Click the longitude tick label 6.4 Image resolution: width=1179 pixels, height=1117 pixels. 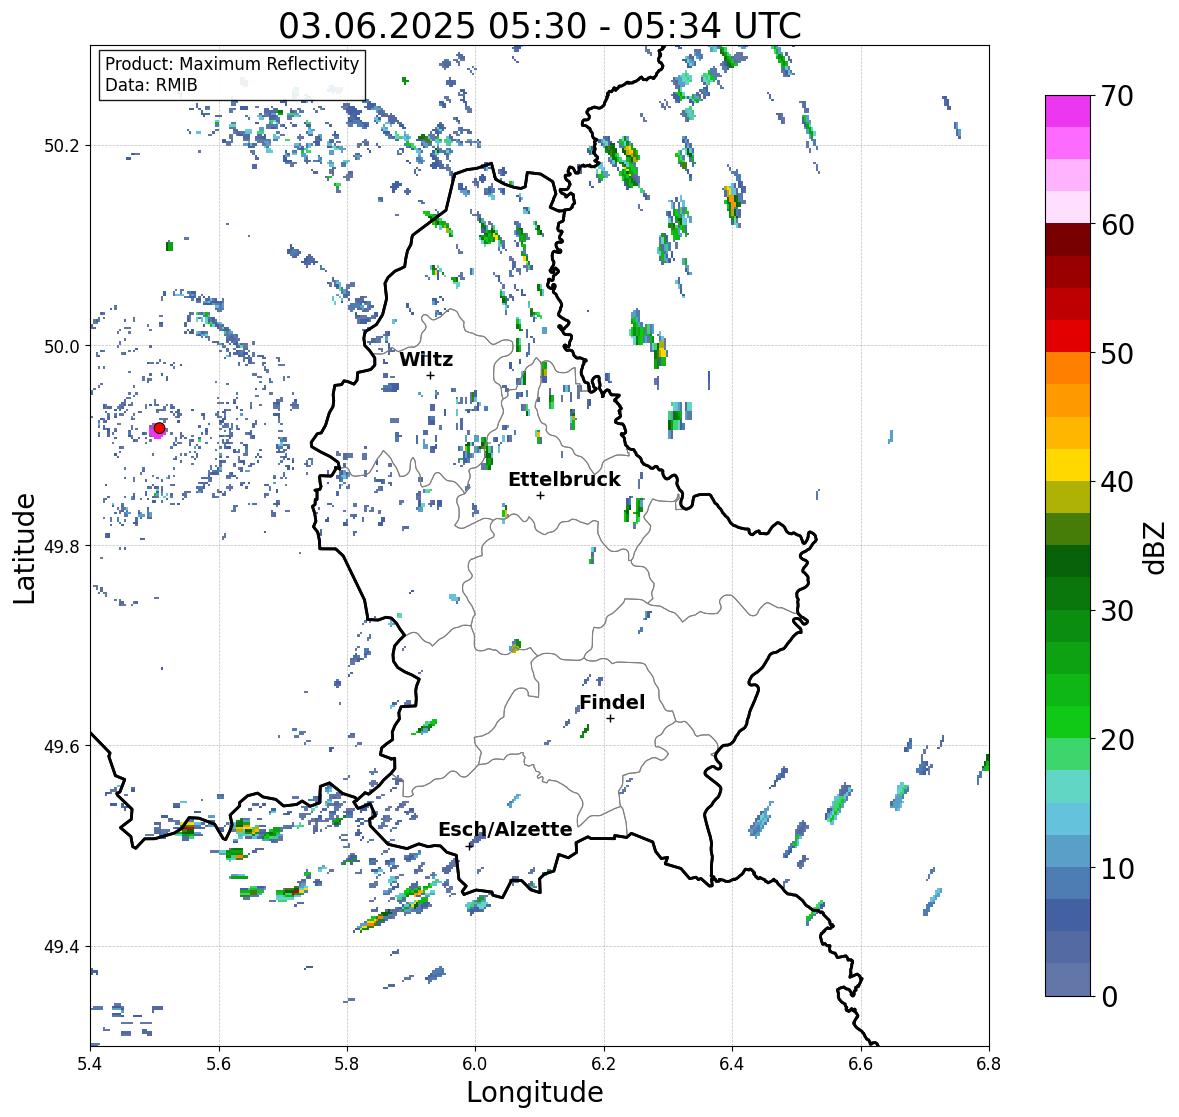pyautogui.click(x=732, y=1064)
